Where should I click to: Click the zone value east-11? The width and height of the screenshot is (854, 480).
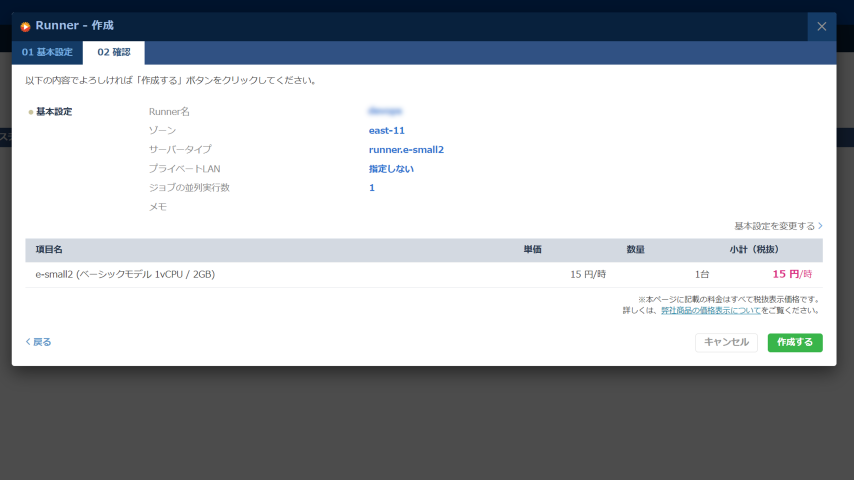pyautogui.click(x=386, y=130)
